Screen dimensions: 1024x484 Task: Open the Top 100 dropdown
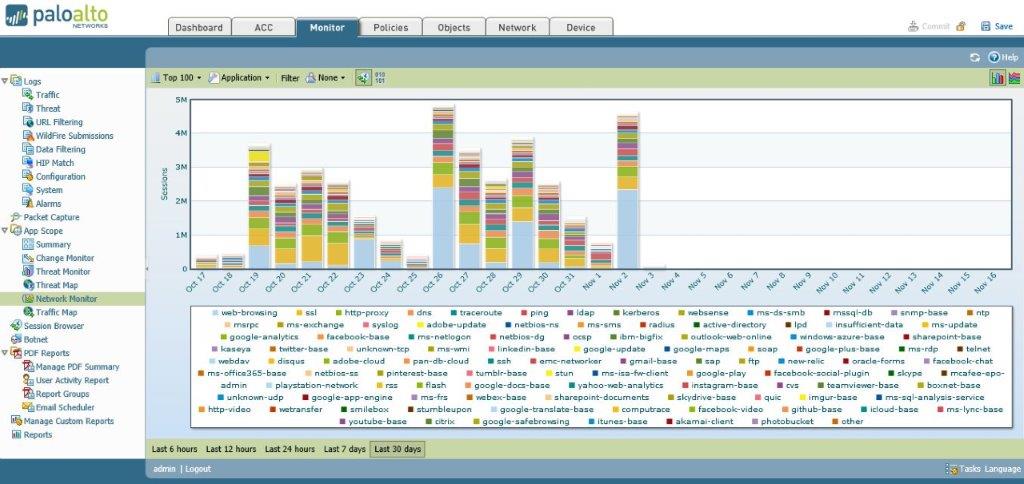pyautogui.click(x=176, y=78)
